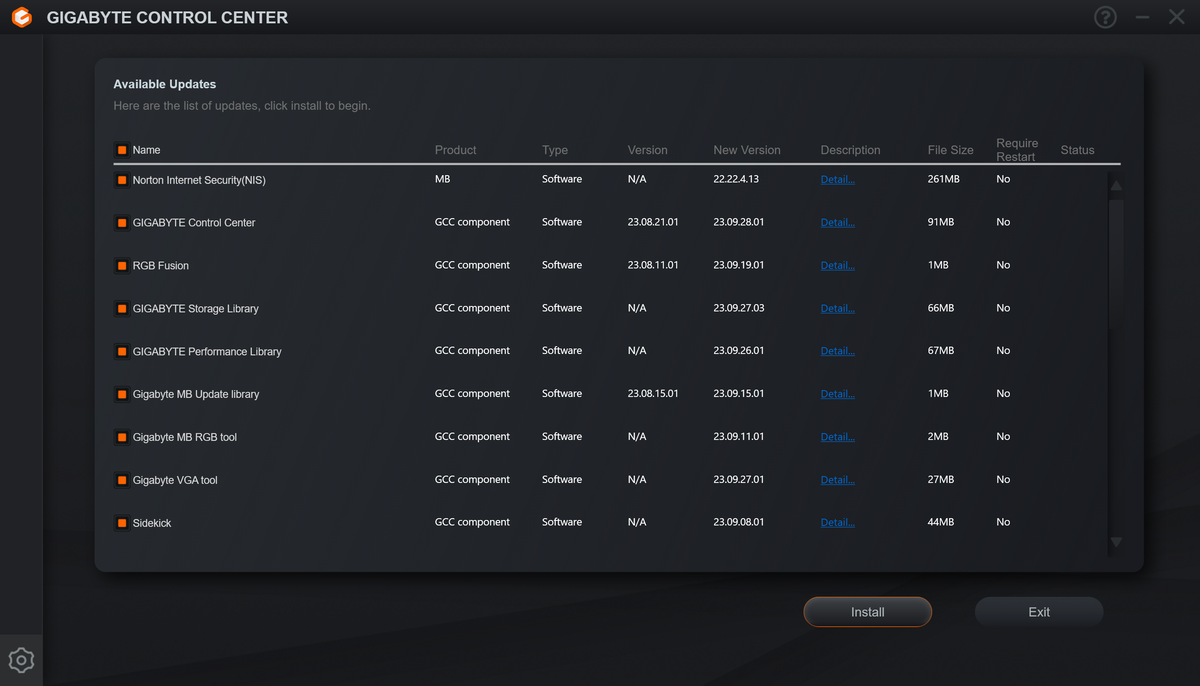Viewport: 1200px width, 686px height.
Task: Open the help question mark icon
Action: [x=1105, y=17]
